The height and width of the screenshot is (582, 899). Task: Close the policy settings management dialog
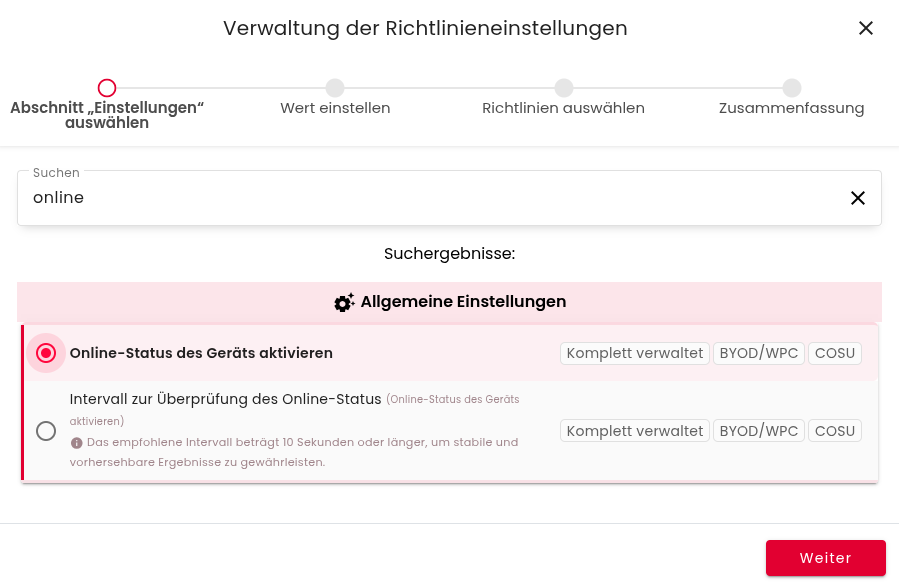point(866,28)
